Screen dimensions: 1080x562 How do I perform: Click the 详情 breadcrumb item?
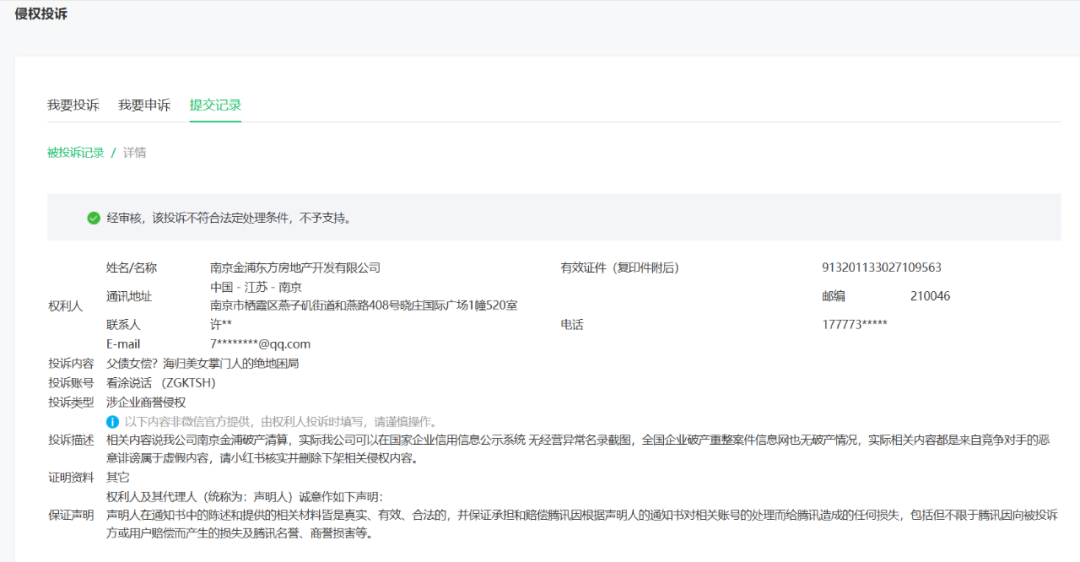click(134, 153)
